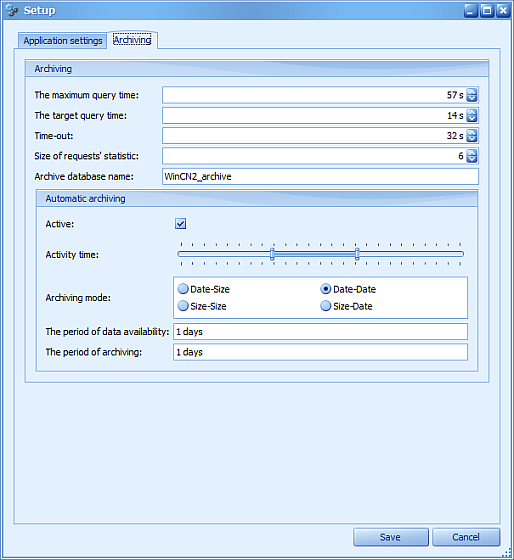The width and height of the screenshot is (514, 560).
Task: Click the period of archiving field
Action: click(320, 352)
